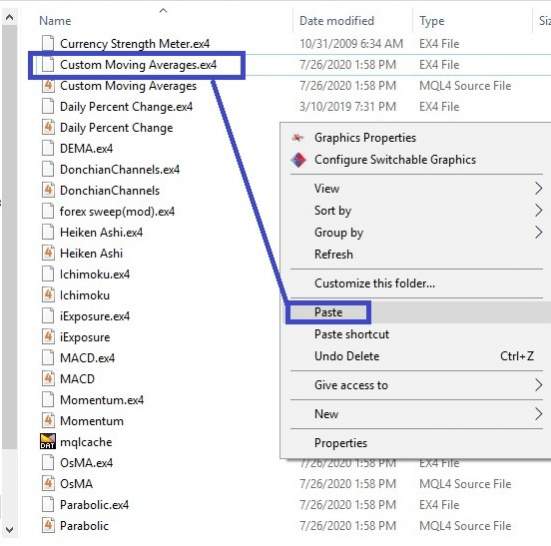Screen dimensions: 551x546
Task: Click the Graphics Properties icon
Action: click(x=298, y=137)
